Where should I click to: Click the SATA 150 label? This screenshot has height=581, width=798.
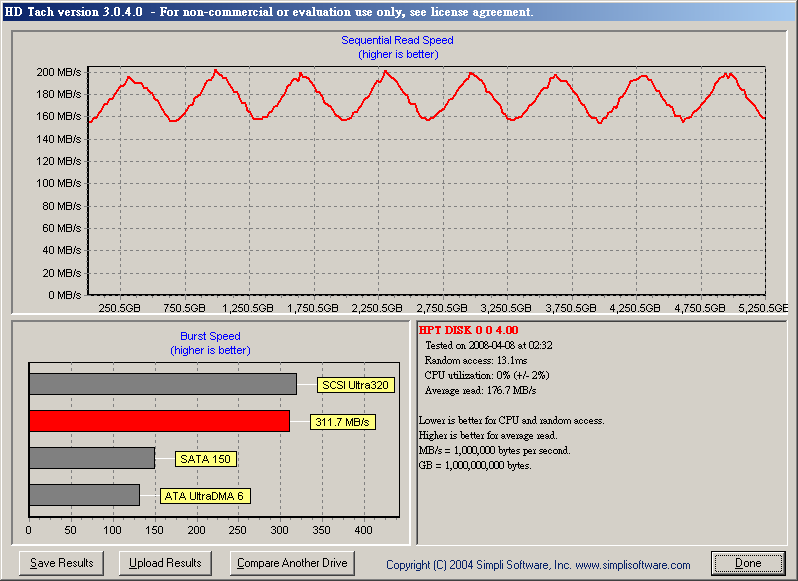pyautogui.click(x=206, y=459)
